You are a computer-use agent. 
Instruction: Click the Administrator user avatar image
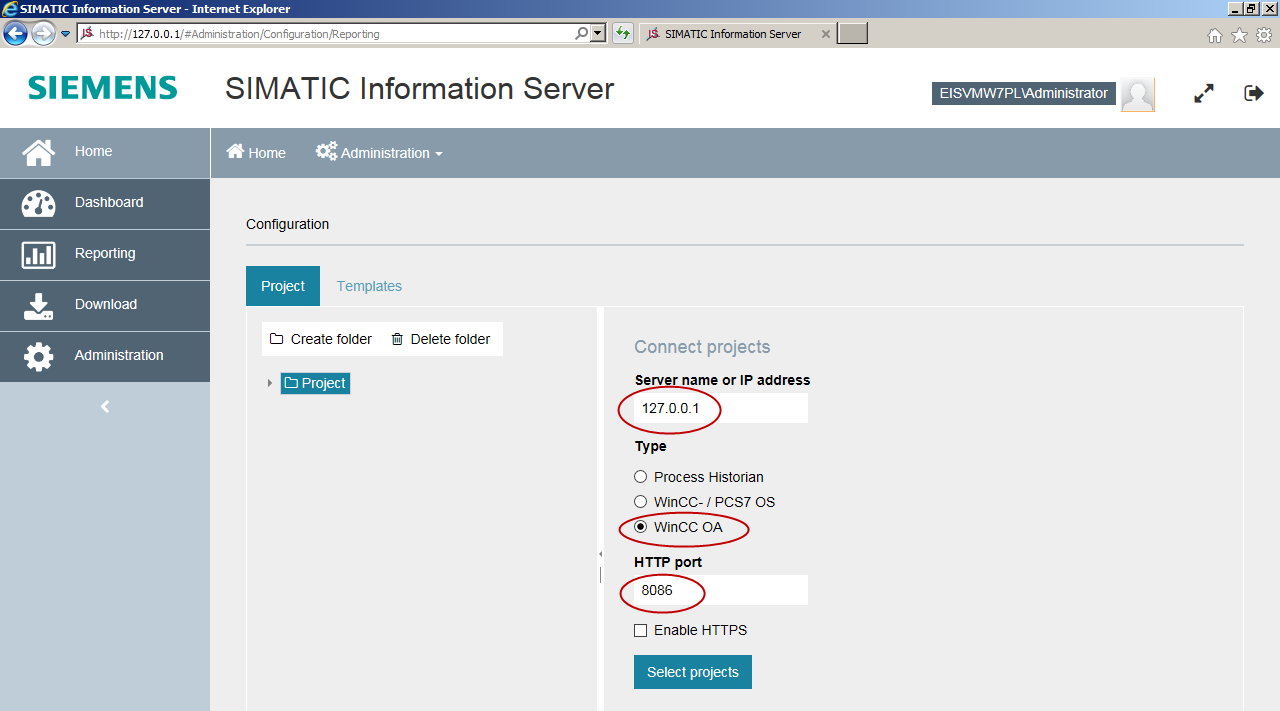1137,94
